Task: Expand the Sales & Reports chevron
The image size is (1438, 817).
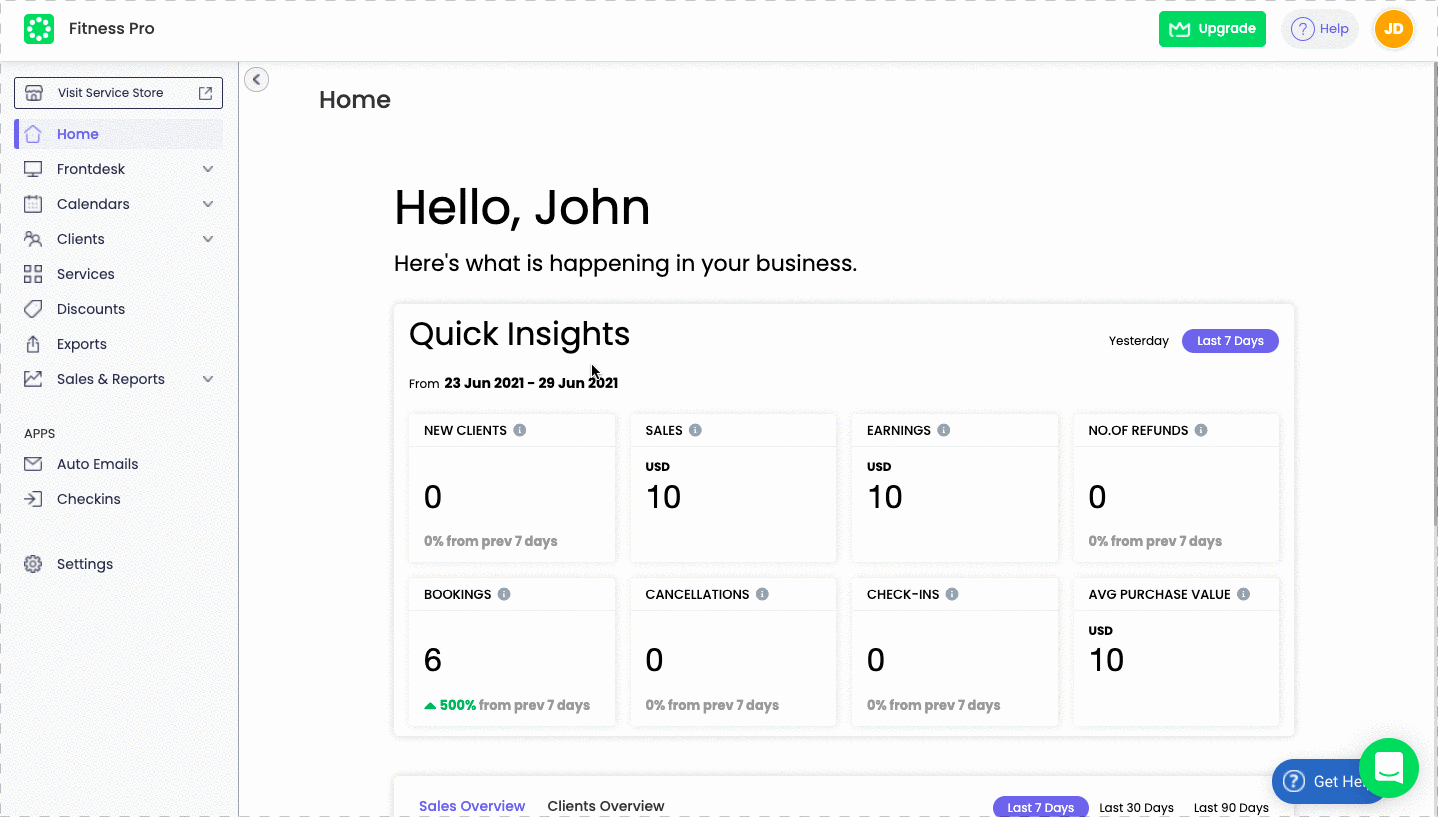Action: [x=208, y=379]
